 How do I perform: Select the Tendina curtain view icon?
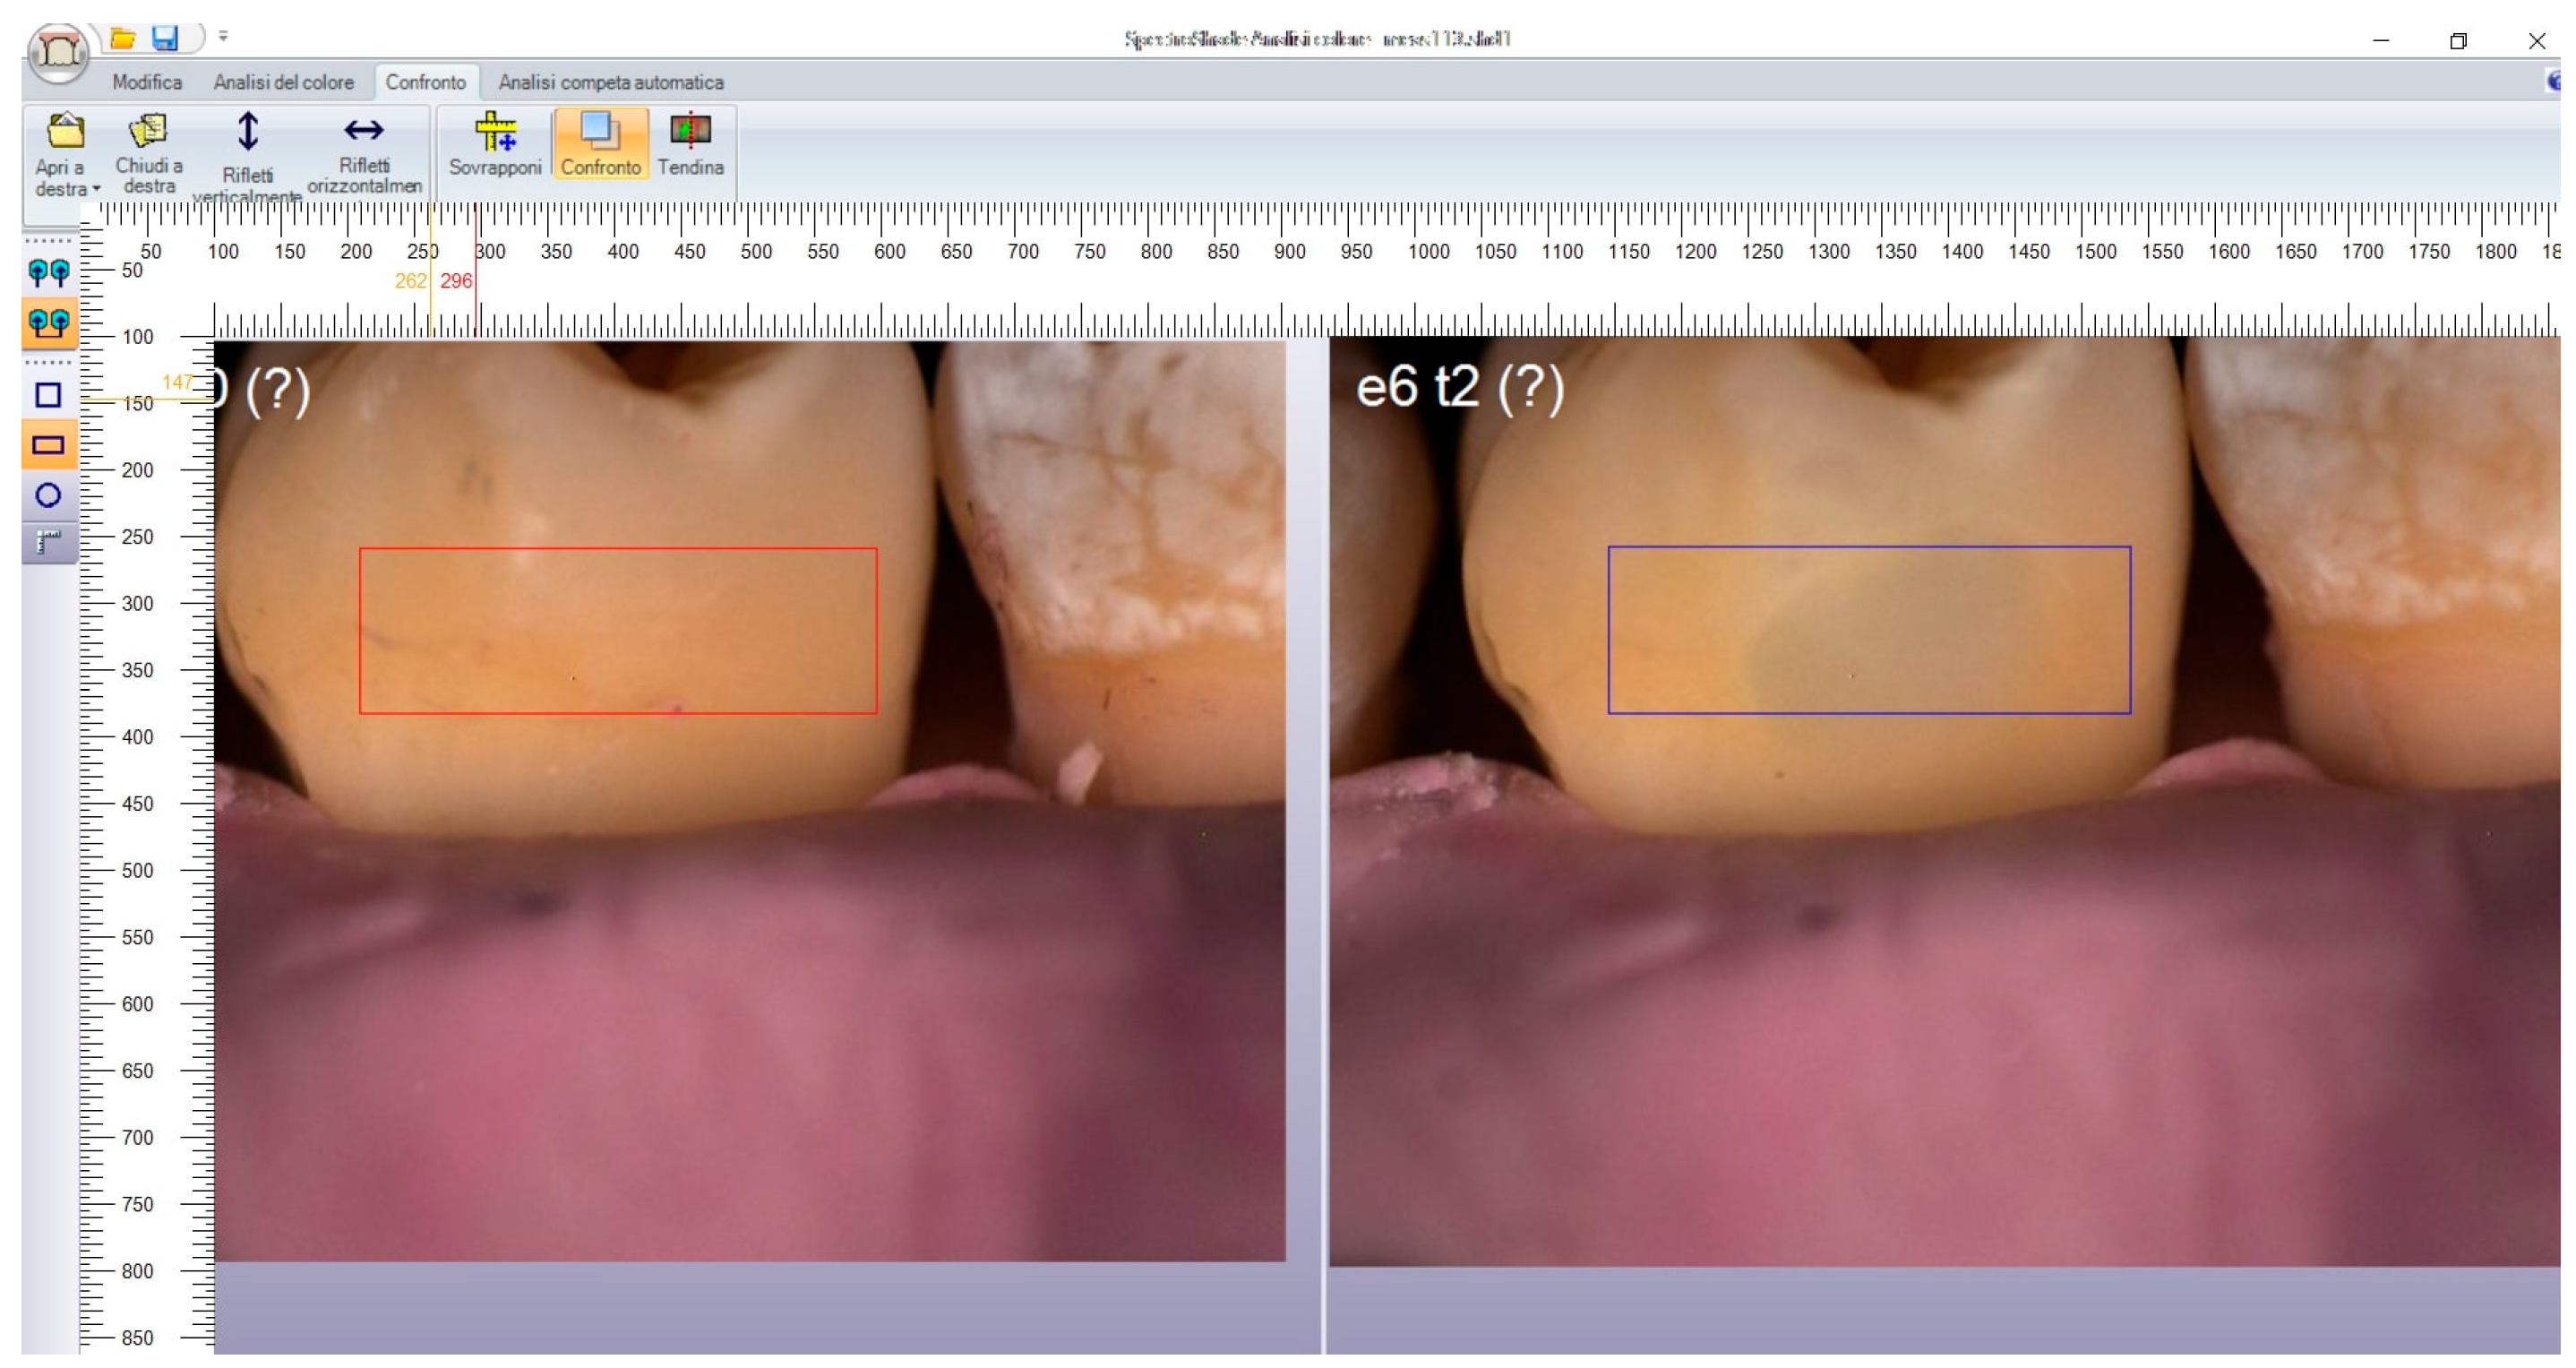point(690,143)
